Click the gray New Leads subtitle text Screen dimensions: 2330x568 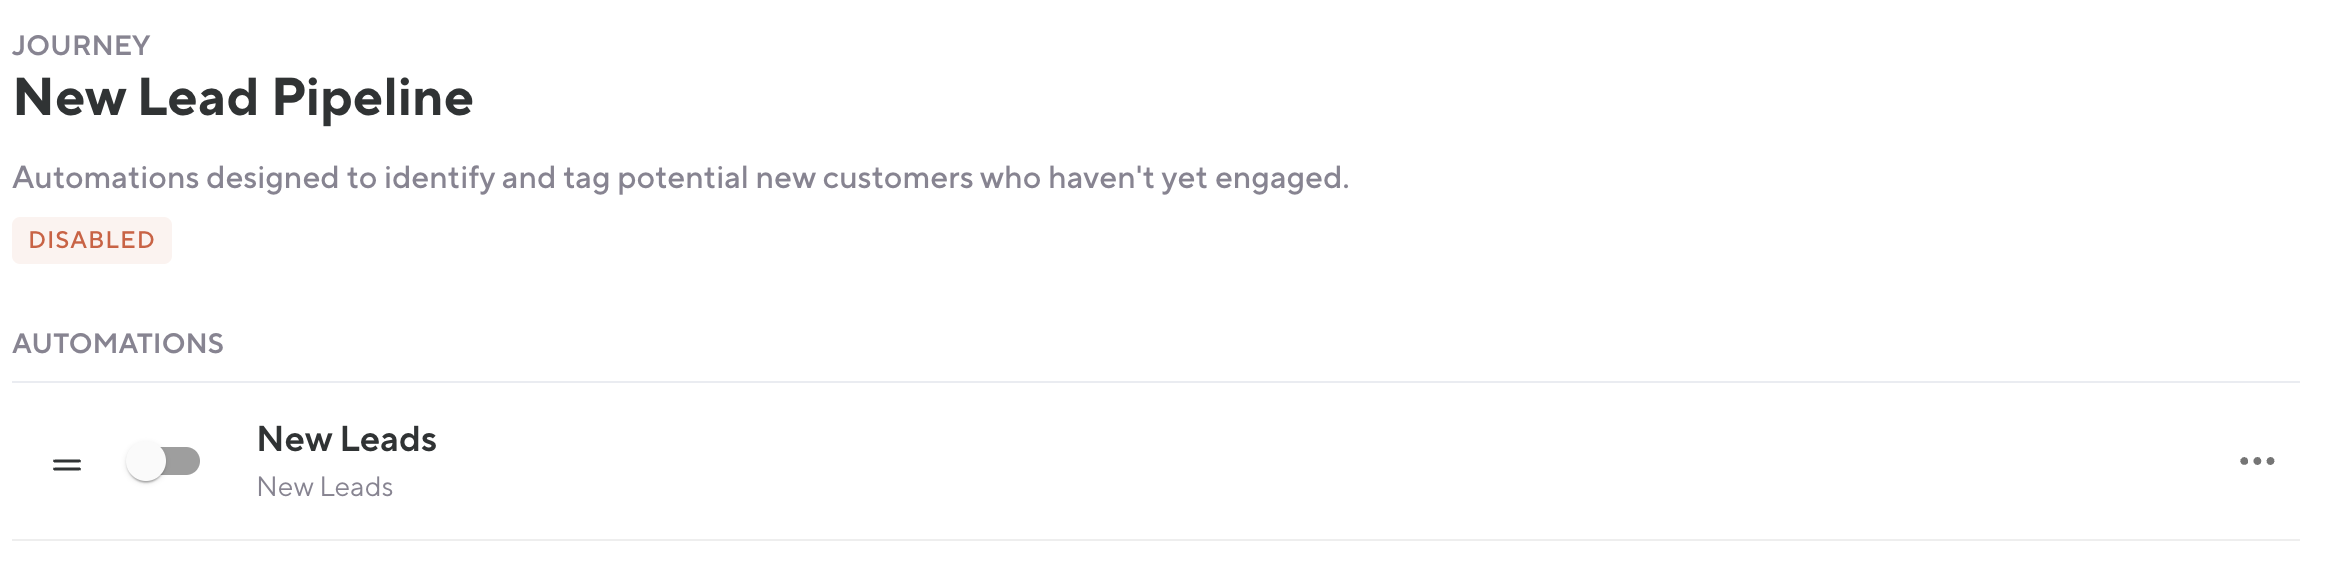(x=324, y=487)
